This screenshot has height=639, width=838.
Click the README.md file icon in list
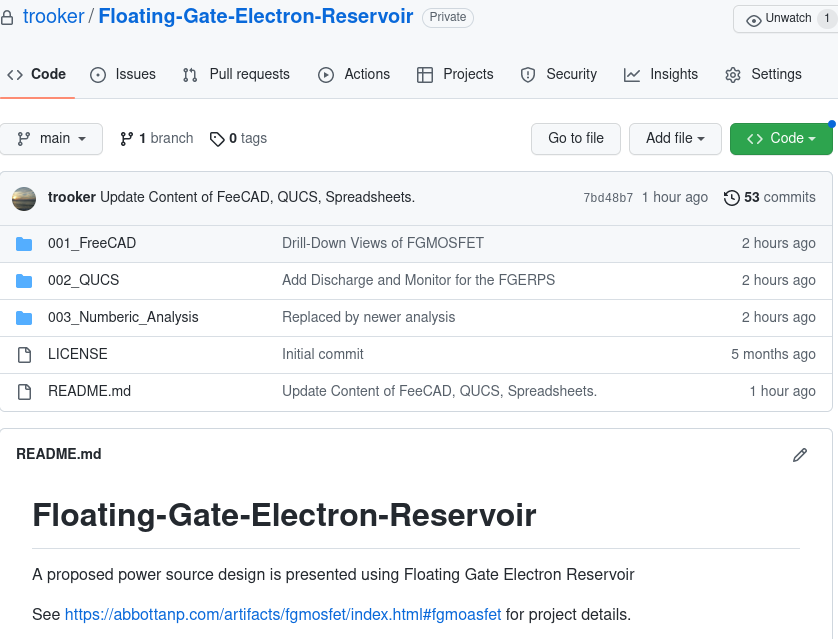[25, 392]
